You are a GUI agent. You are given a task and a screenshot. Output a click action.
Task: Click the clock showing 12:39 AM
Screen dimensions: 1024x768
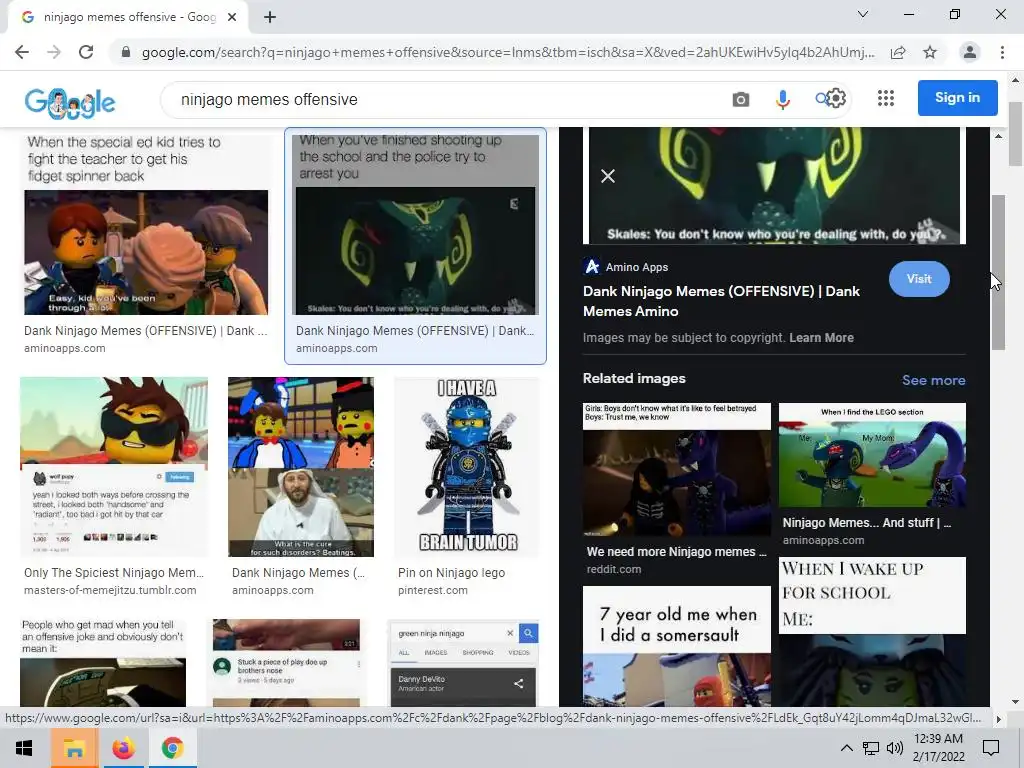pyautogui.click(x=938, y=739)
